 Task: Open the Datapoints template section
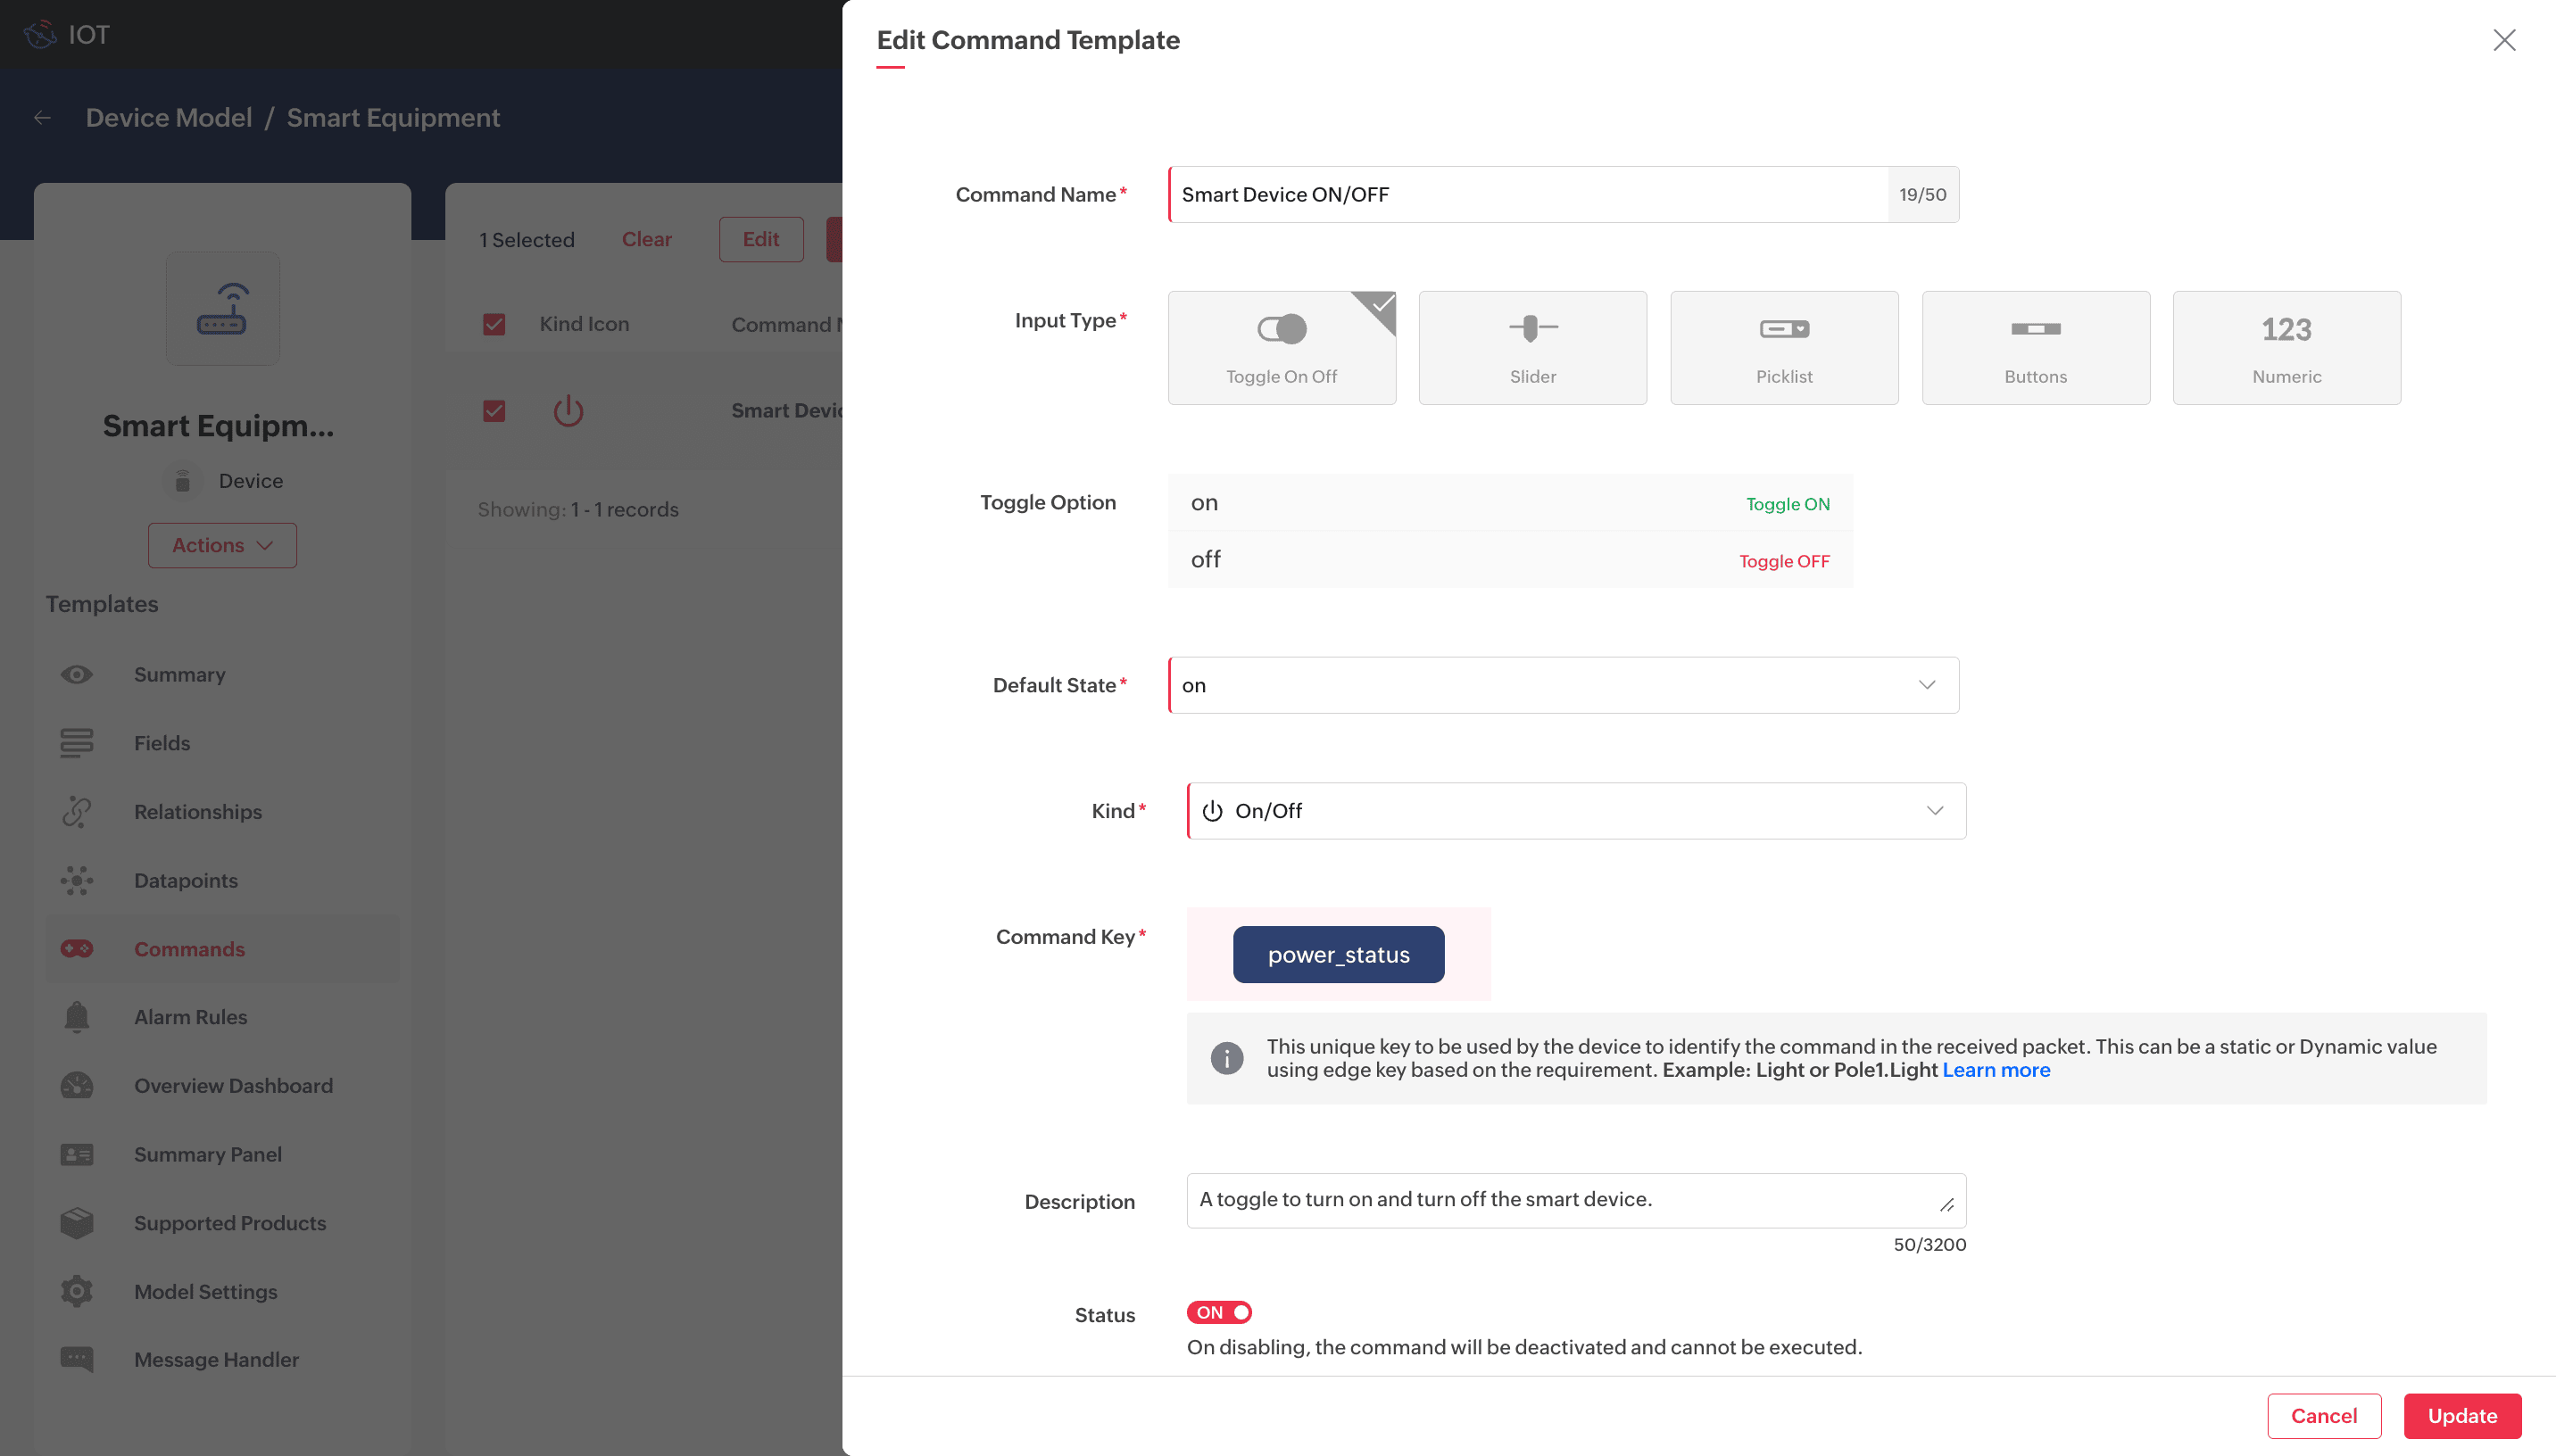[186, 880]
